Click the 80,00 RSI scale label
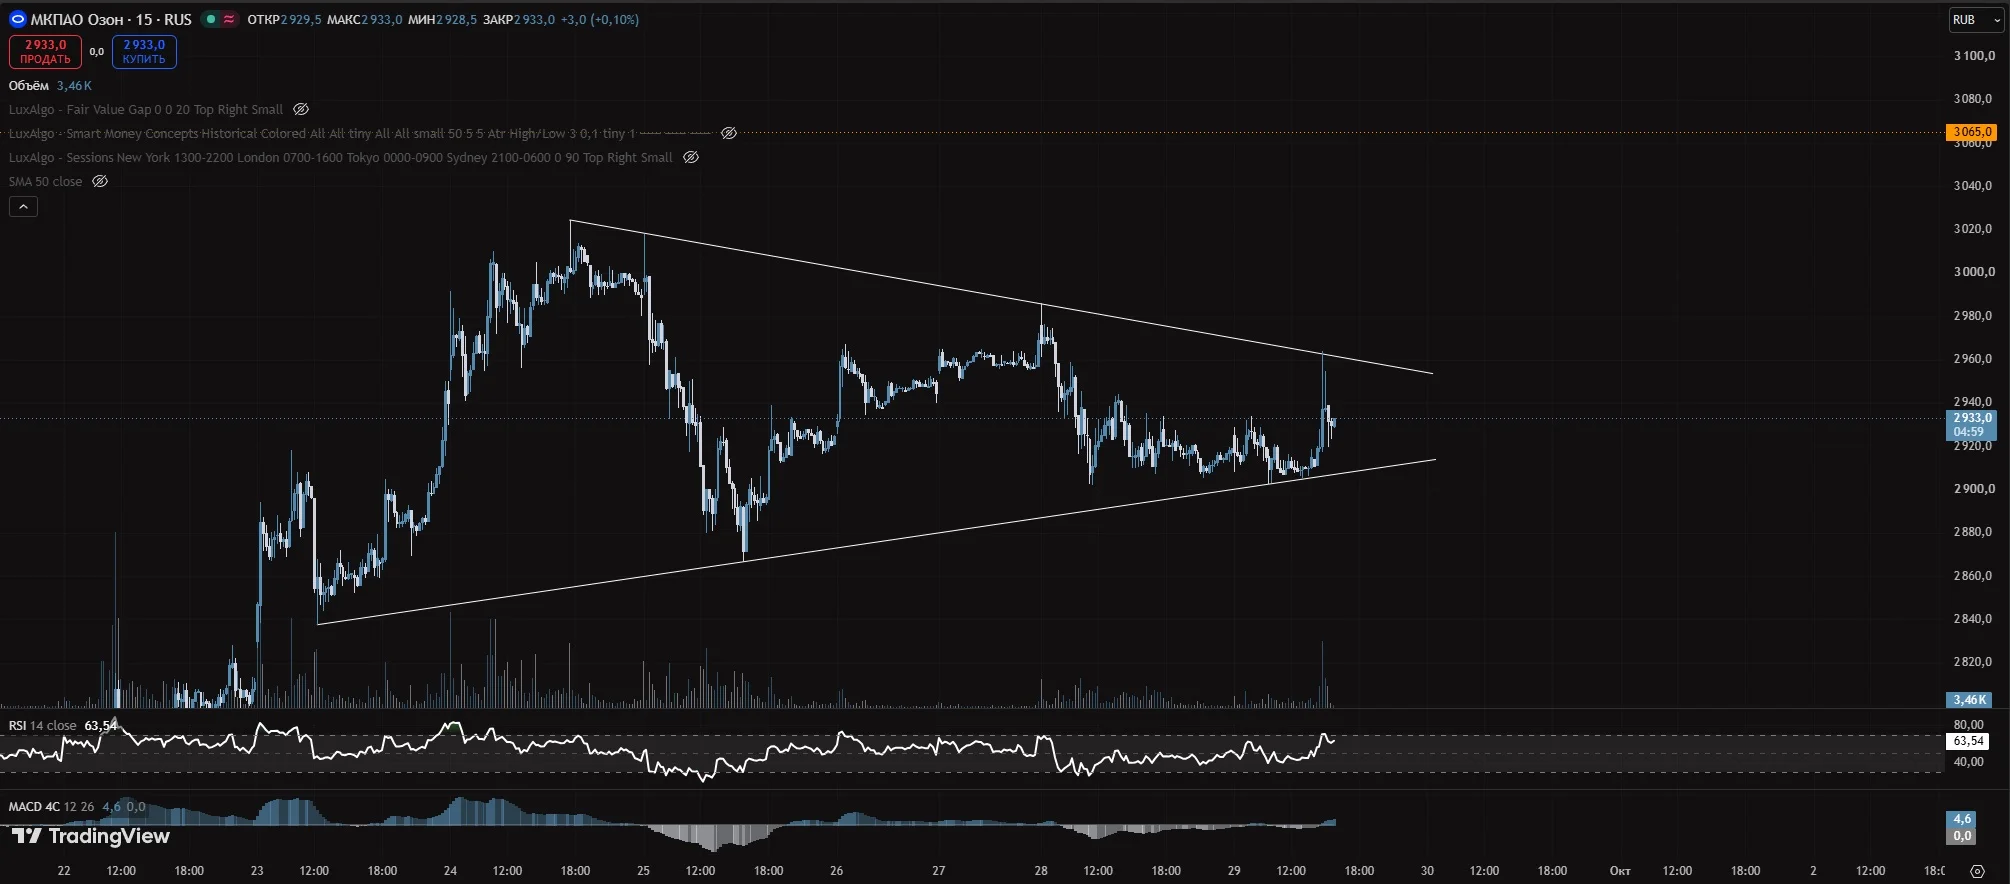 point(1968,724)
